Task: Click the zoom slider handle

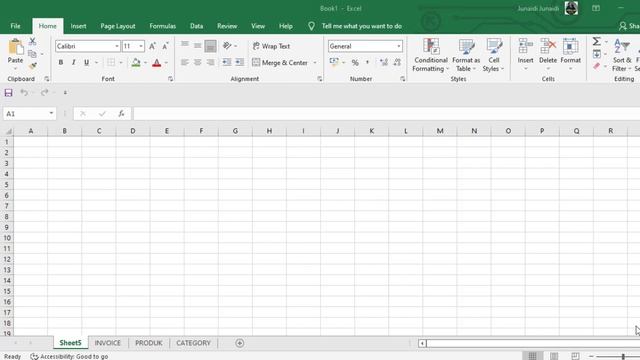Action: click(x=623, y=357)
